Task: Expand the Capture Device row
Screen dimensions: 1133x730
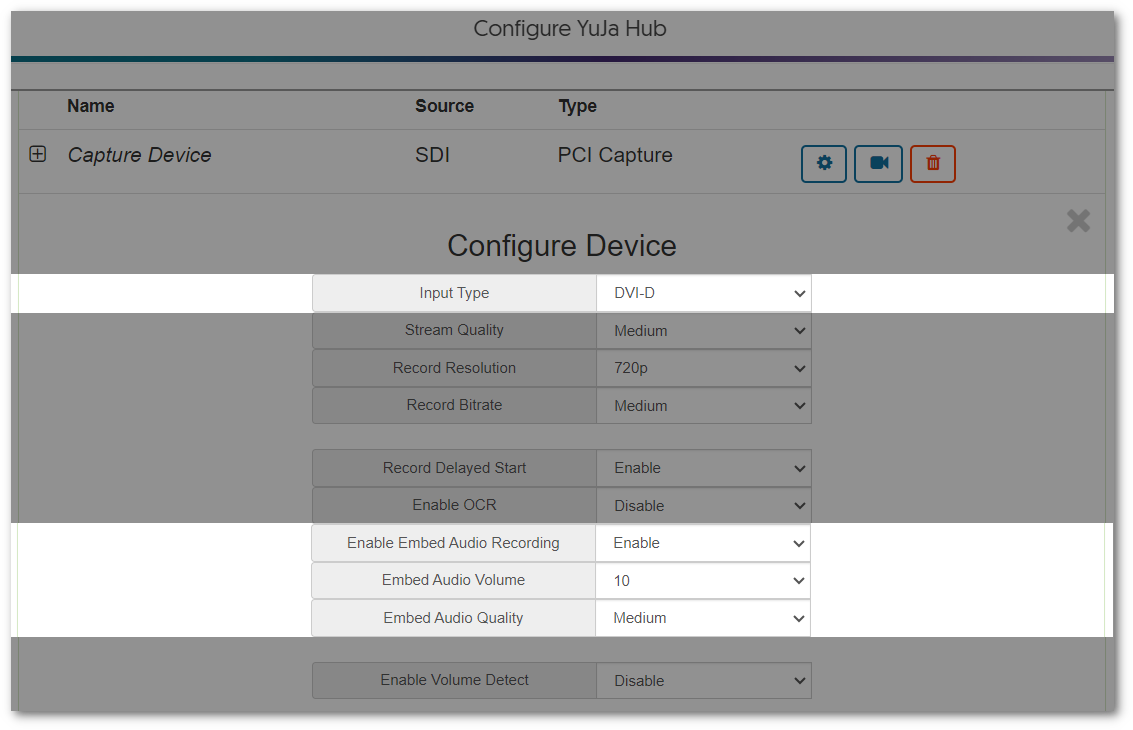Action: [37, 154]
